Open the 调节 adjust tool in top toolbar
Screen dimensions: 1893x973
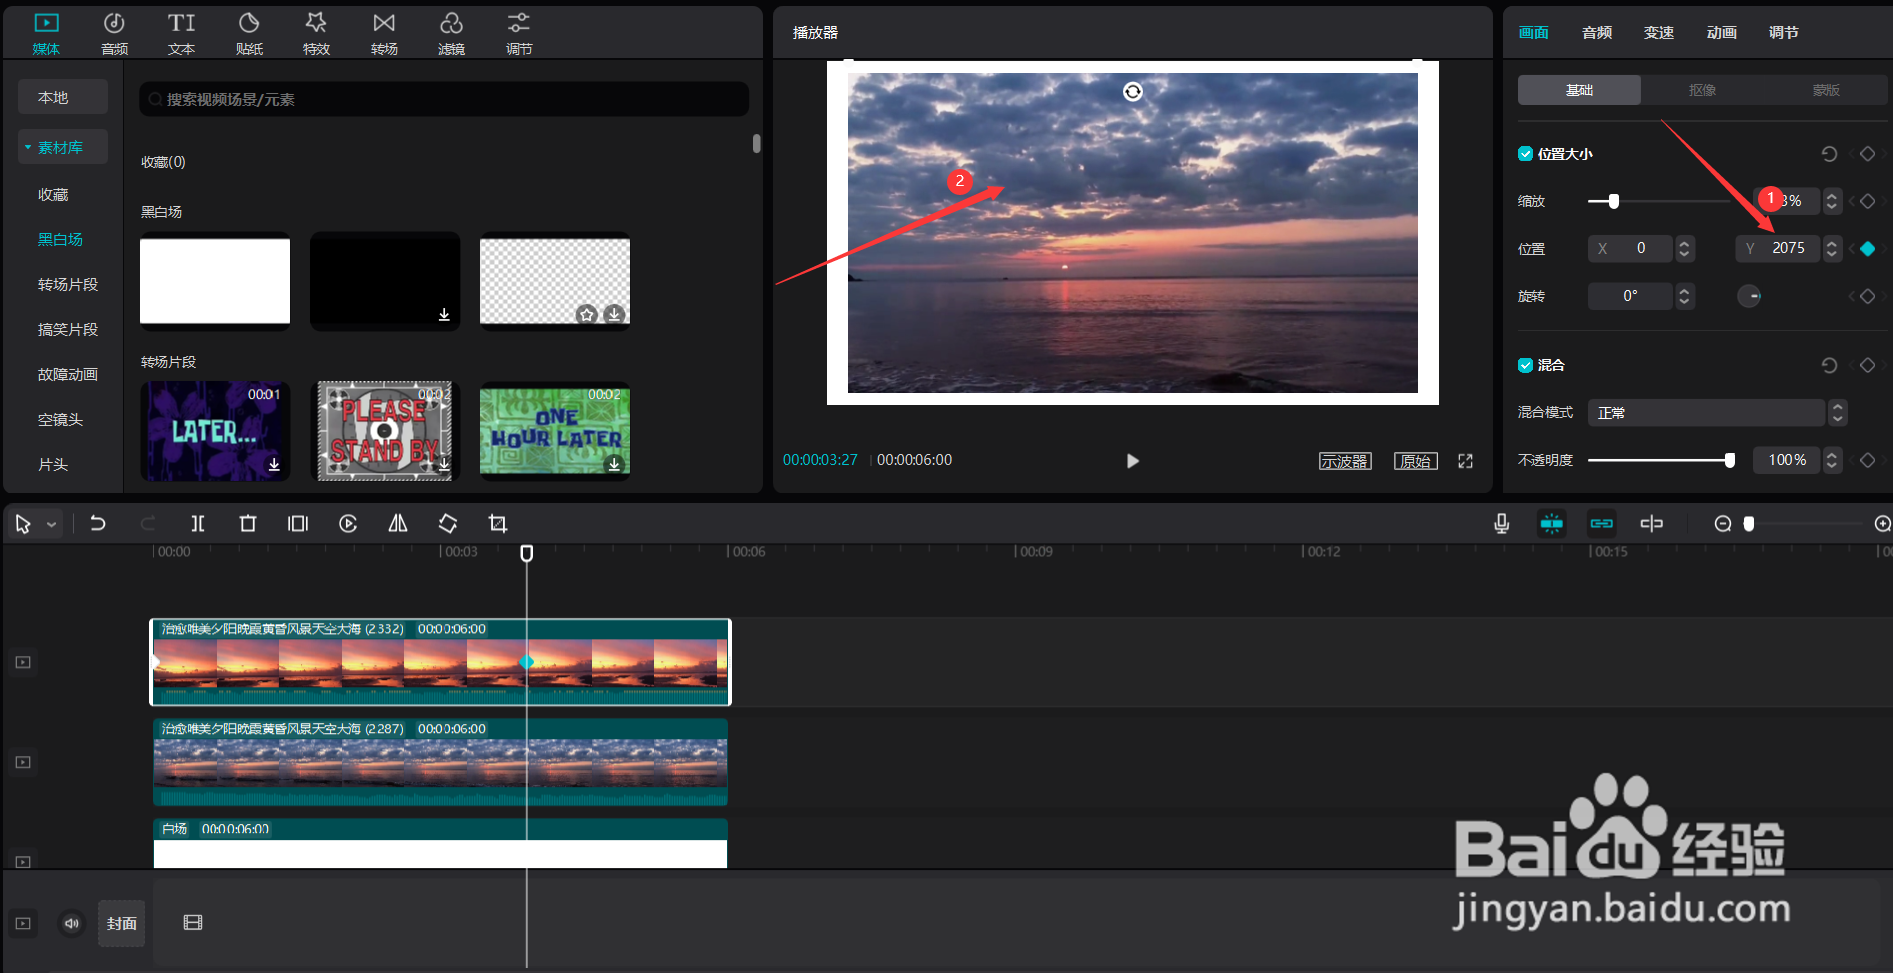pyautogui.click(x=519, y=33)
